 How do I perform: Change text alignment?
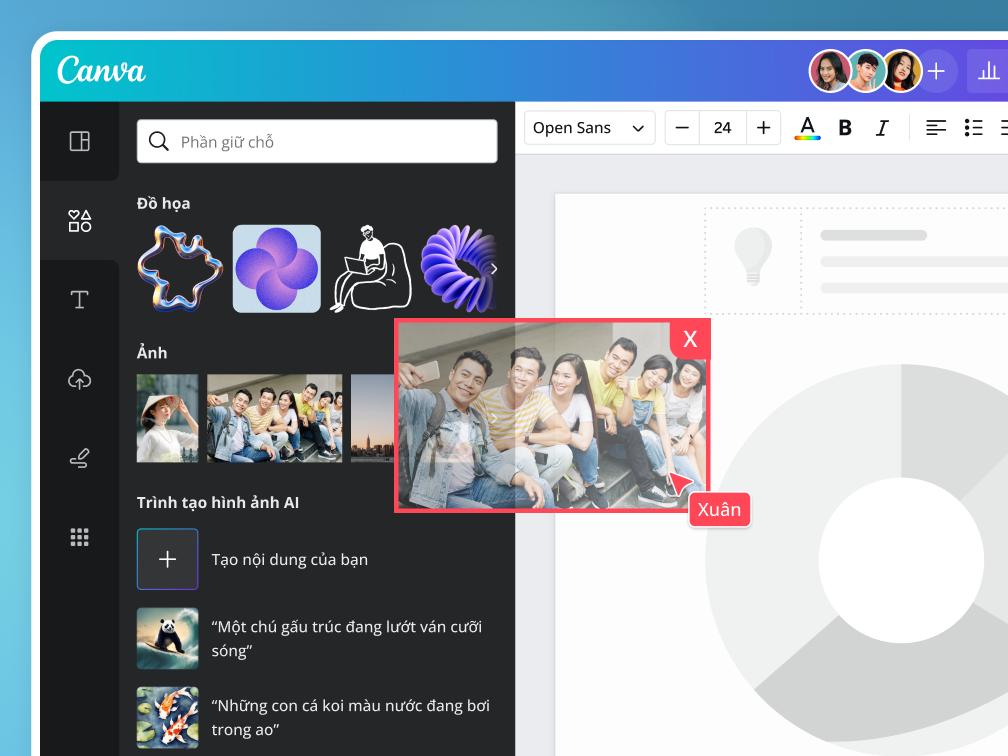pos(936,128)
